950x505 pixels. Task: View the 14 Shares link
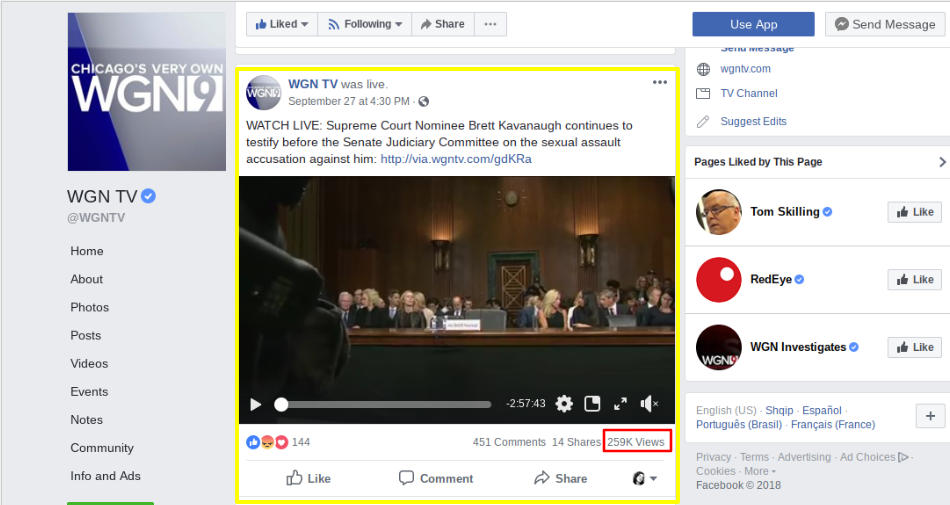pos(576,442)
